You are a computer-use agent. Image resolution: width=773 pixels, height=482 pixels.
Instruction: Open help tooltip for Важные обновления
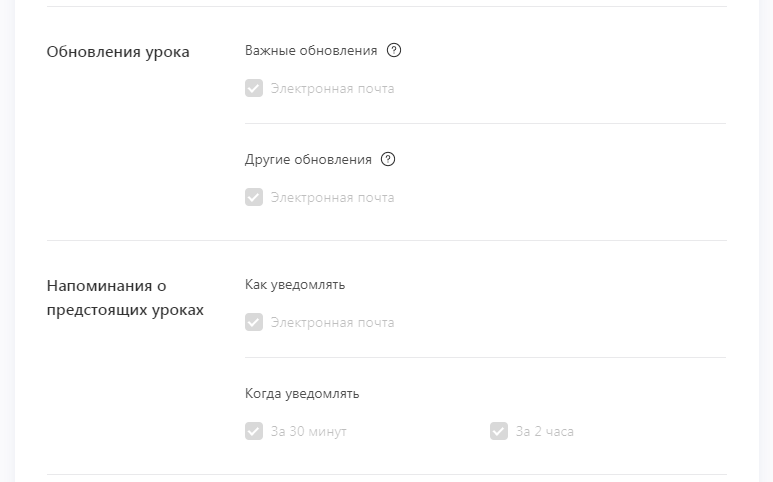tap(394, 50)
